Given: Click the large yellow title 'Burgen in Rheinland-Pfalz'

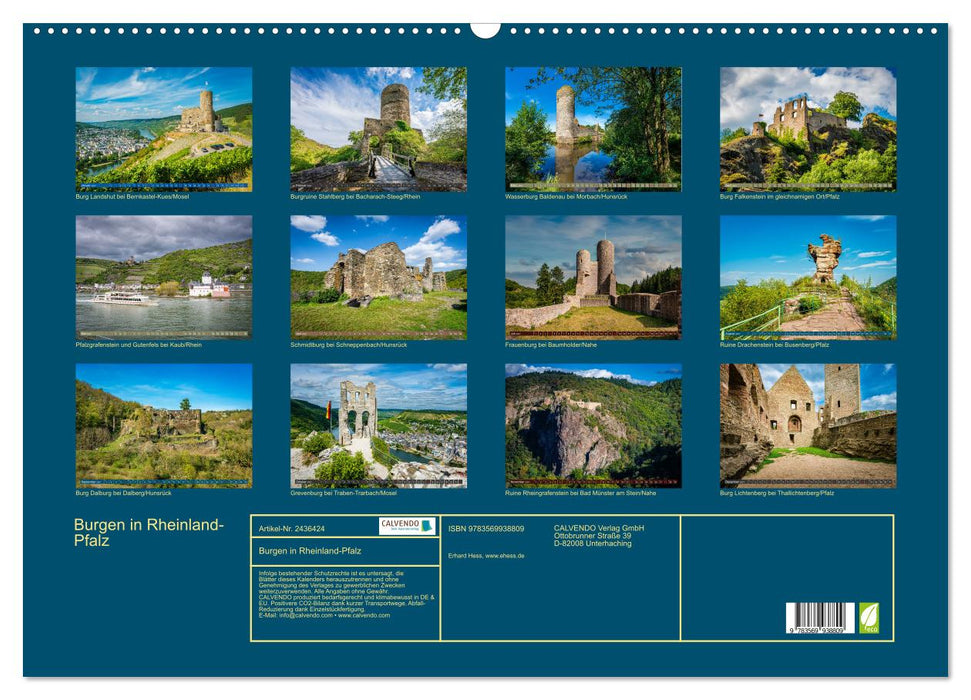Looking at the screenshot, I should click(149, 533).
